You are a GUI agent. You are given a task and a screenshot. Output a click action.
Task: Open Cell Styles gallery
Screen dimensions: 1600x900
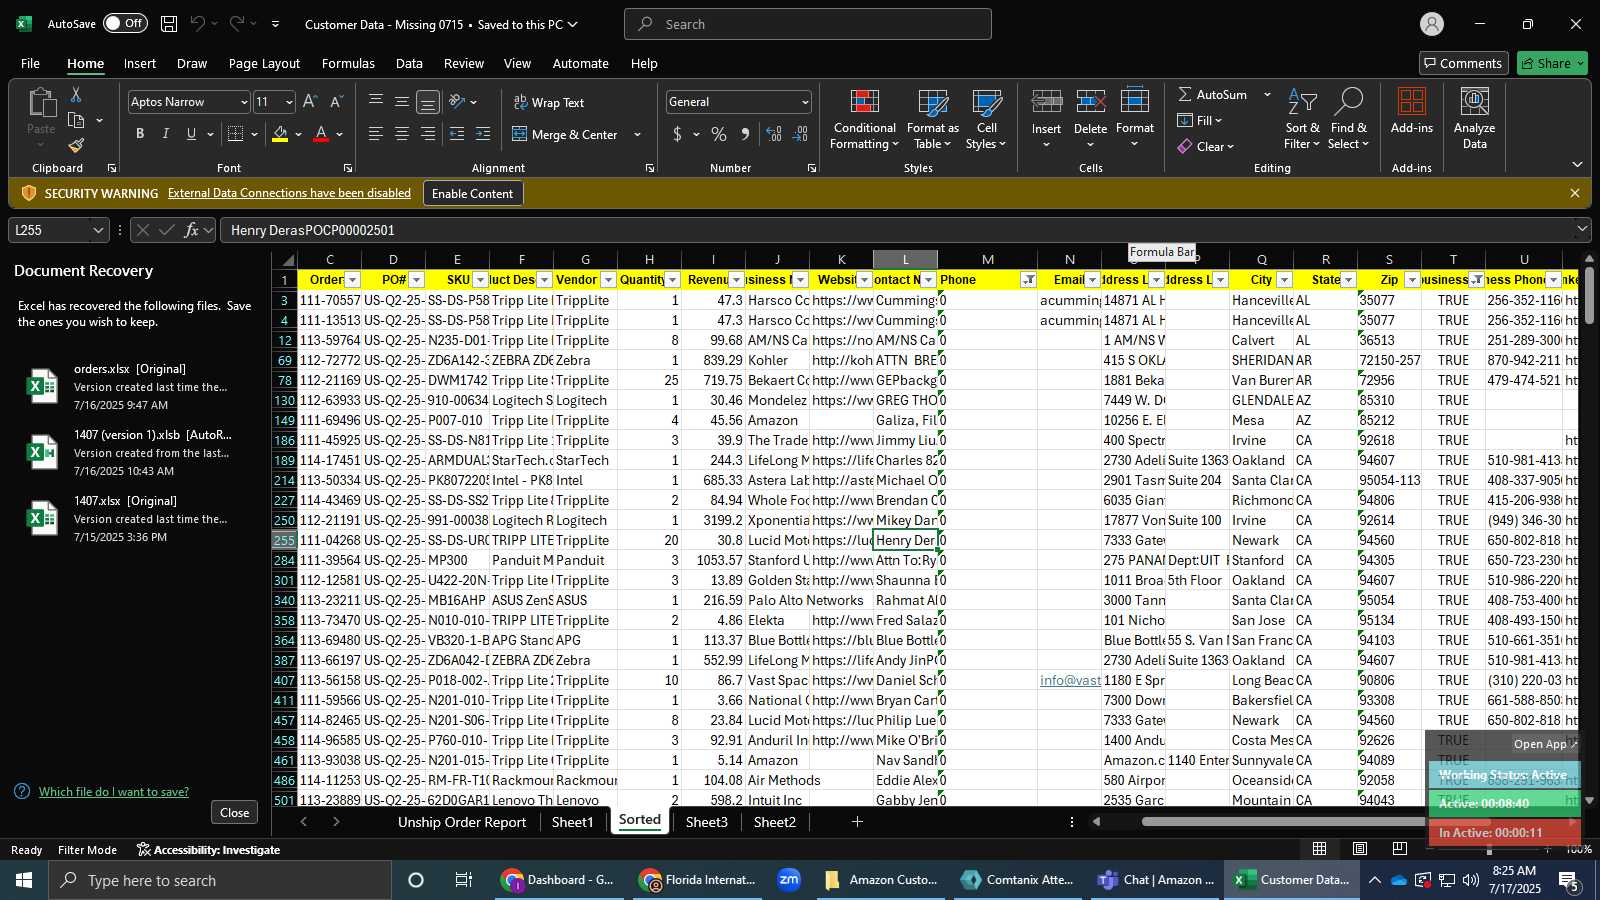click(986, 120)
